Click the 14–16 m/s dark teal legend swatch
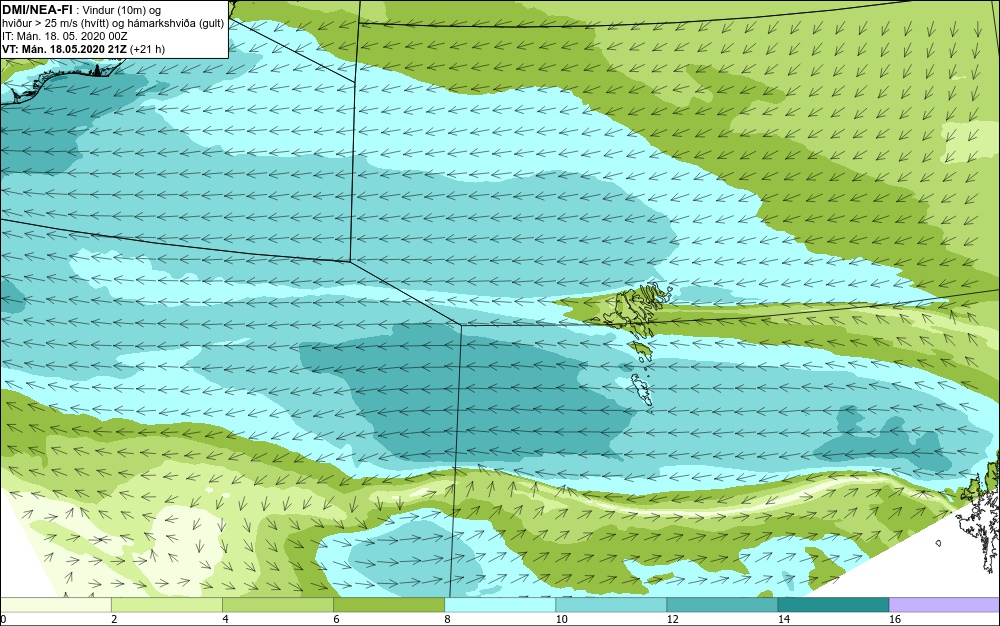The image size is (1000, 626). (833, 604)
